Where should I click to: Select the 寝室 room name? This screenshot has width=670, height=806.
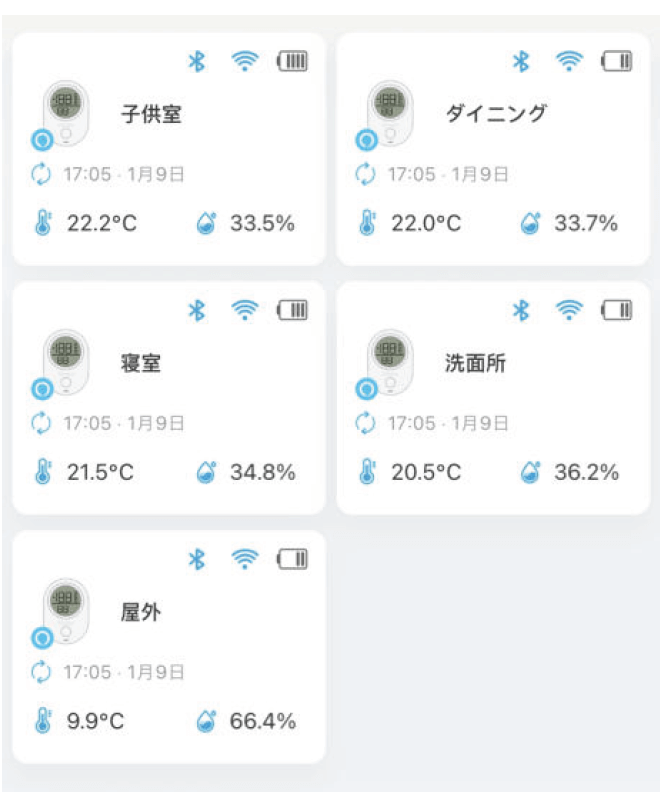(x=141, y=362)
